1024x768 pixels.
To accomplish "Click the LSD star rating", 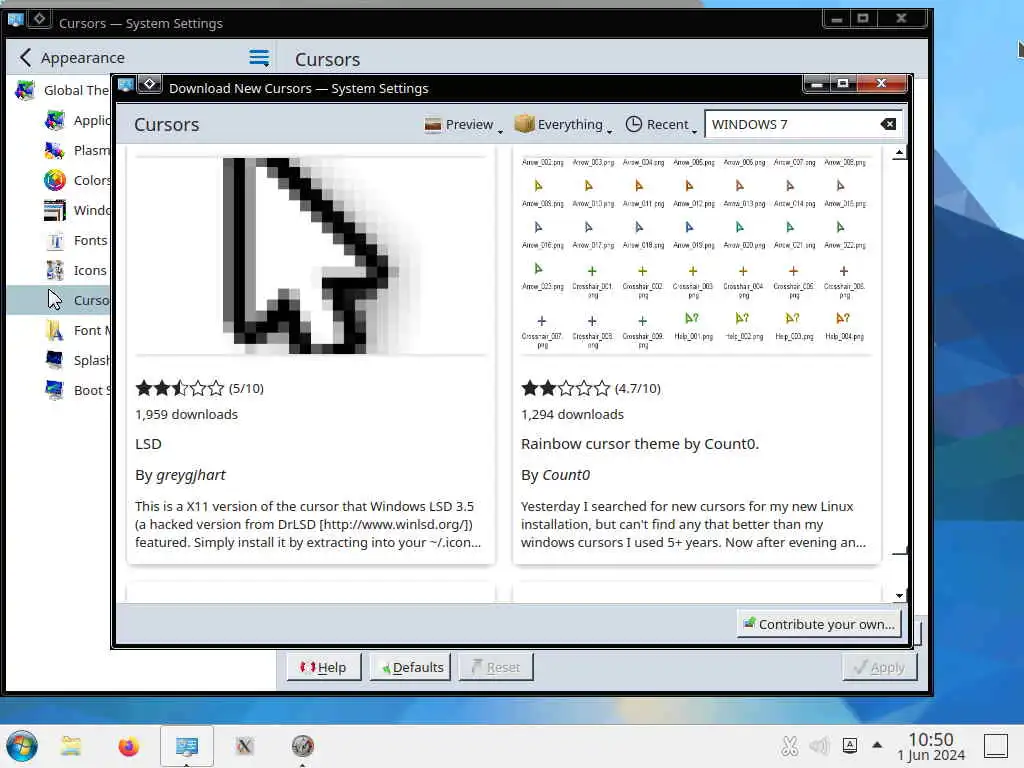I will click(180, 389).
